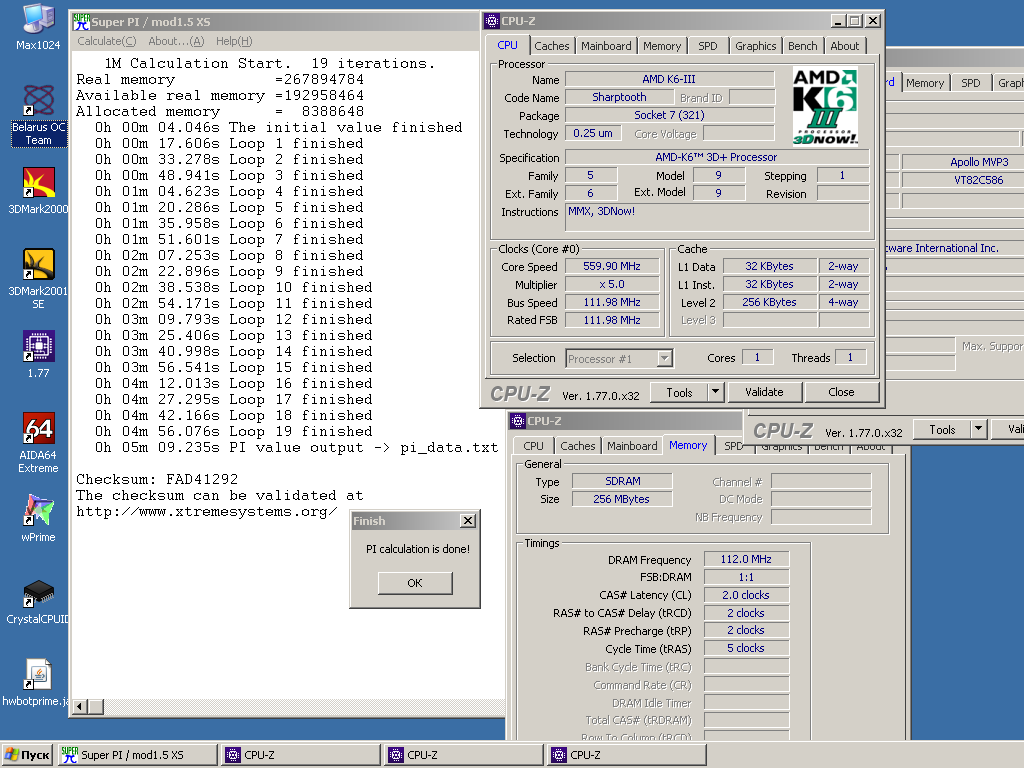Minimize the front CPU-Z window
Screen dimensions: 1024x768
coord(839,21)
